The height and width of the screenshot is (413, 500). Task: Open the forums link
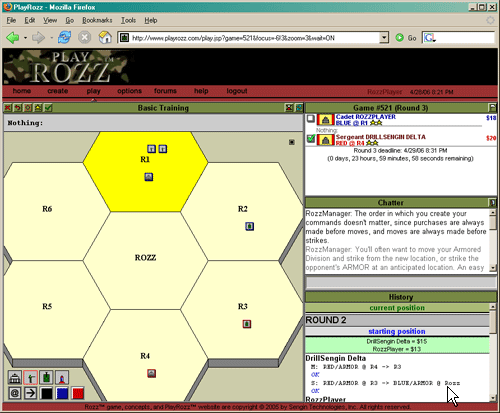click(165, 91)
